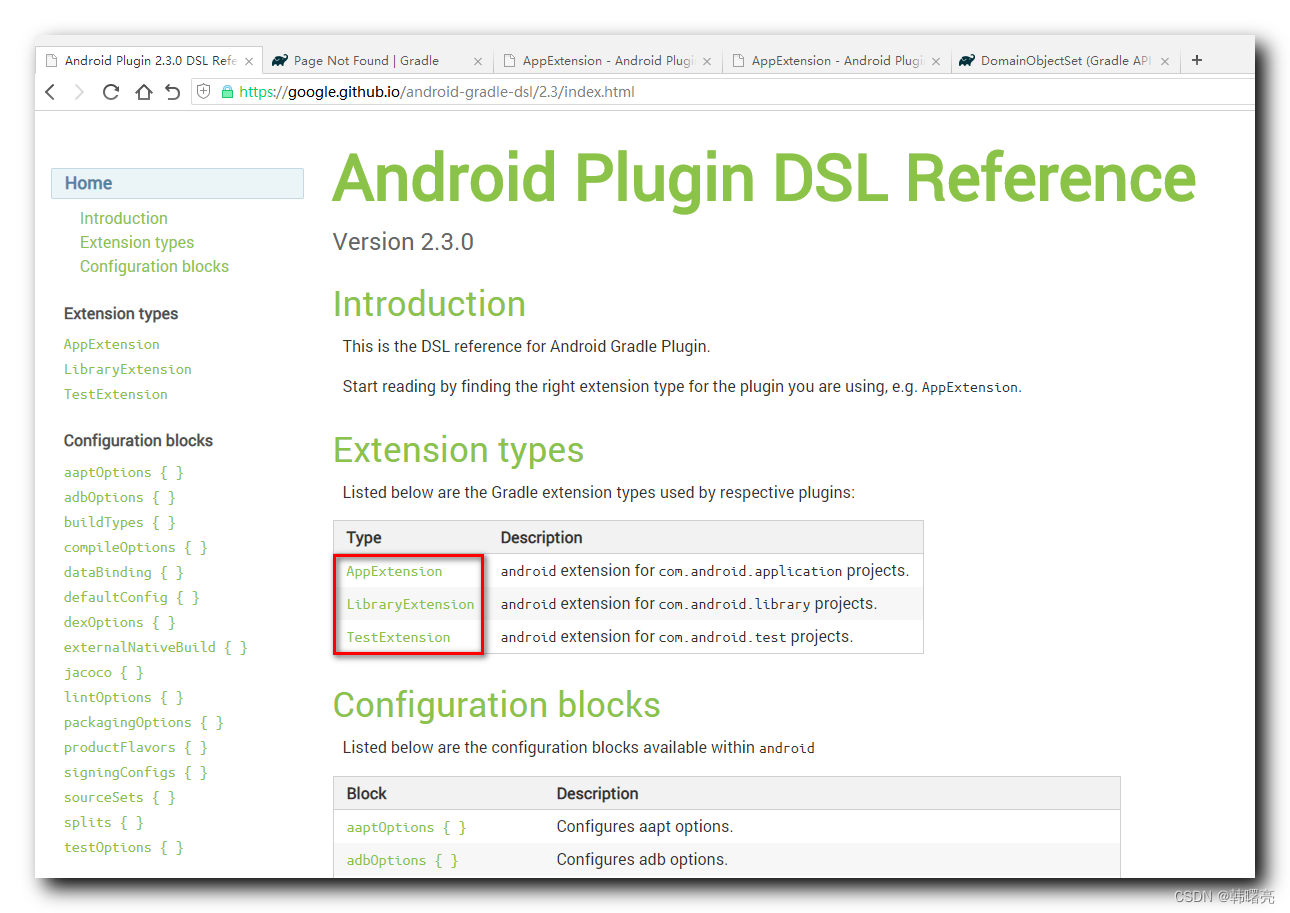This screenshot has height=913, width=1290.
Task: Open jacoco { } sidebar link
Action: pyautogui.click(x=104, y=672)
